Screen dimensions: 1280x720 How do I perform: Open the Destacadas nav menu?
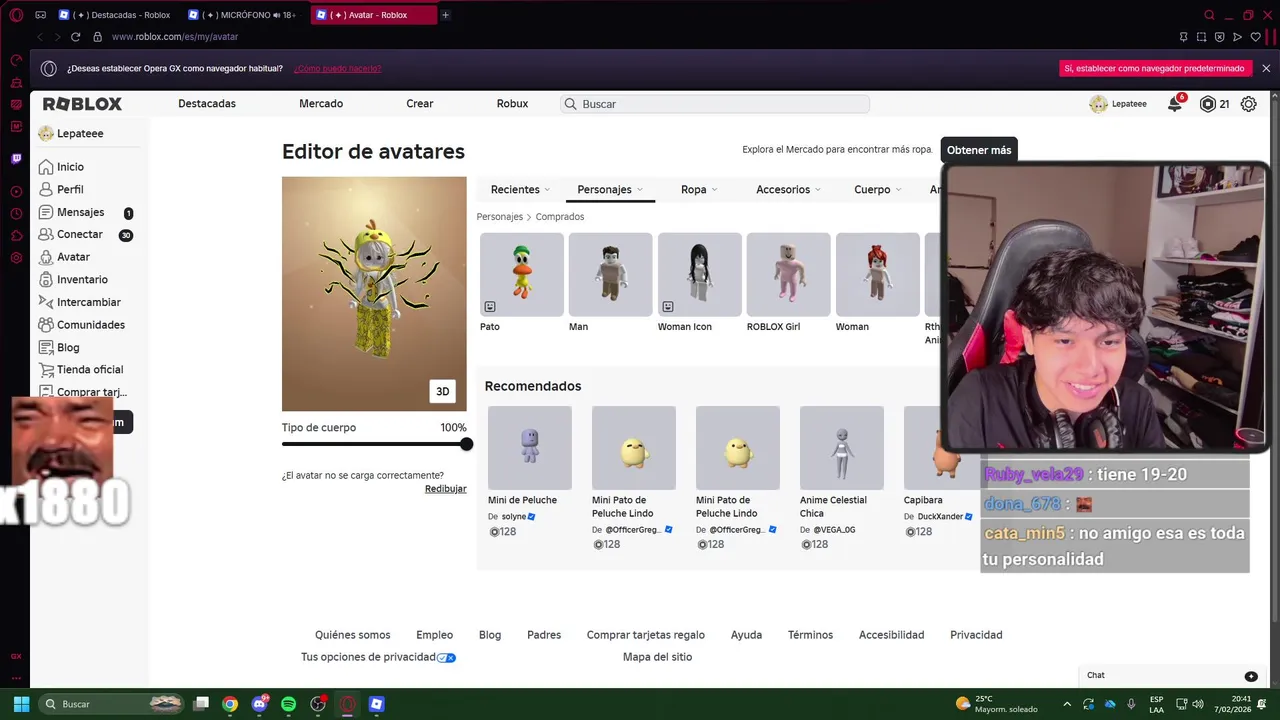[207, 104]
